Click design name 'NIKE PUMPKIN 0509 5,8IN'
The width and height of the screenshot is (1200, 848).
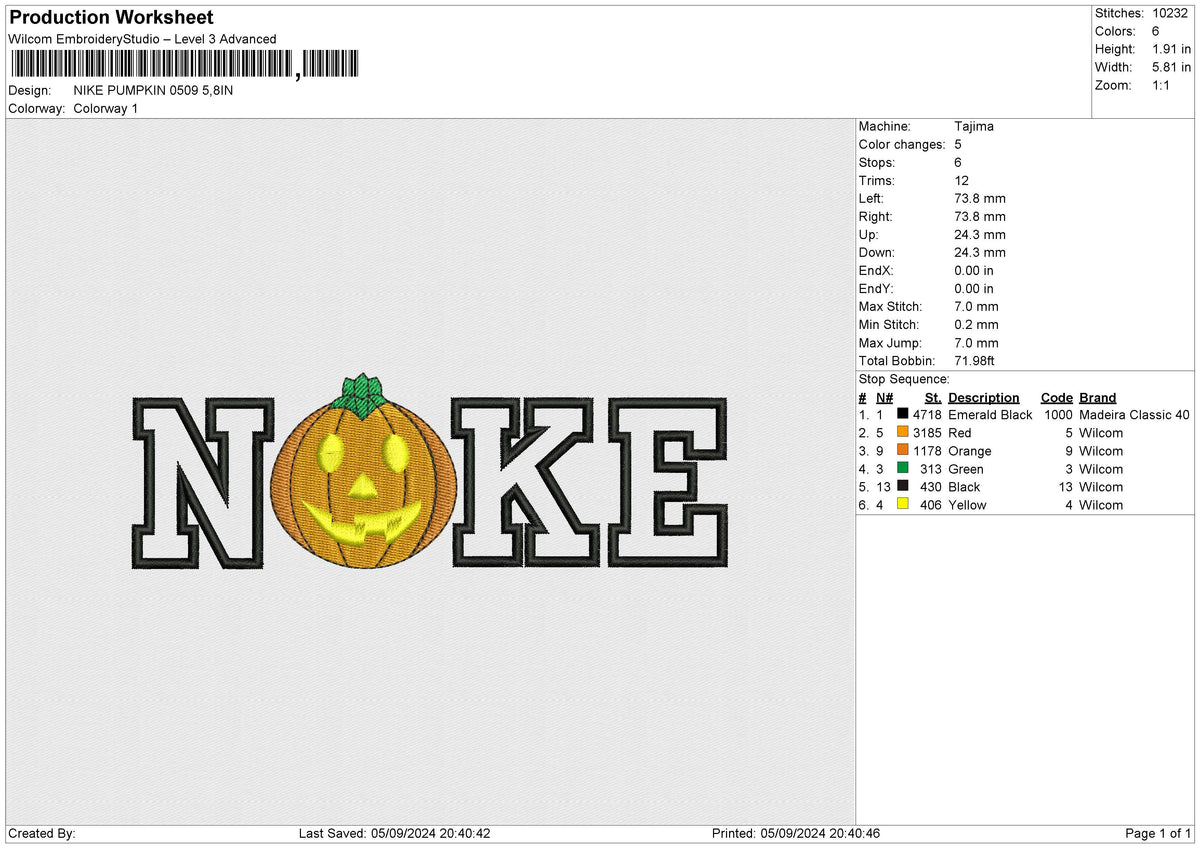pos(153,90)
